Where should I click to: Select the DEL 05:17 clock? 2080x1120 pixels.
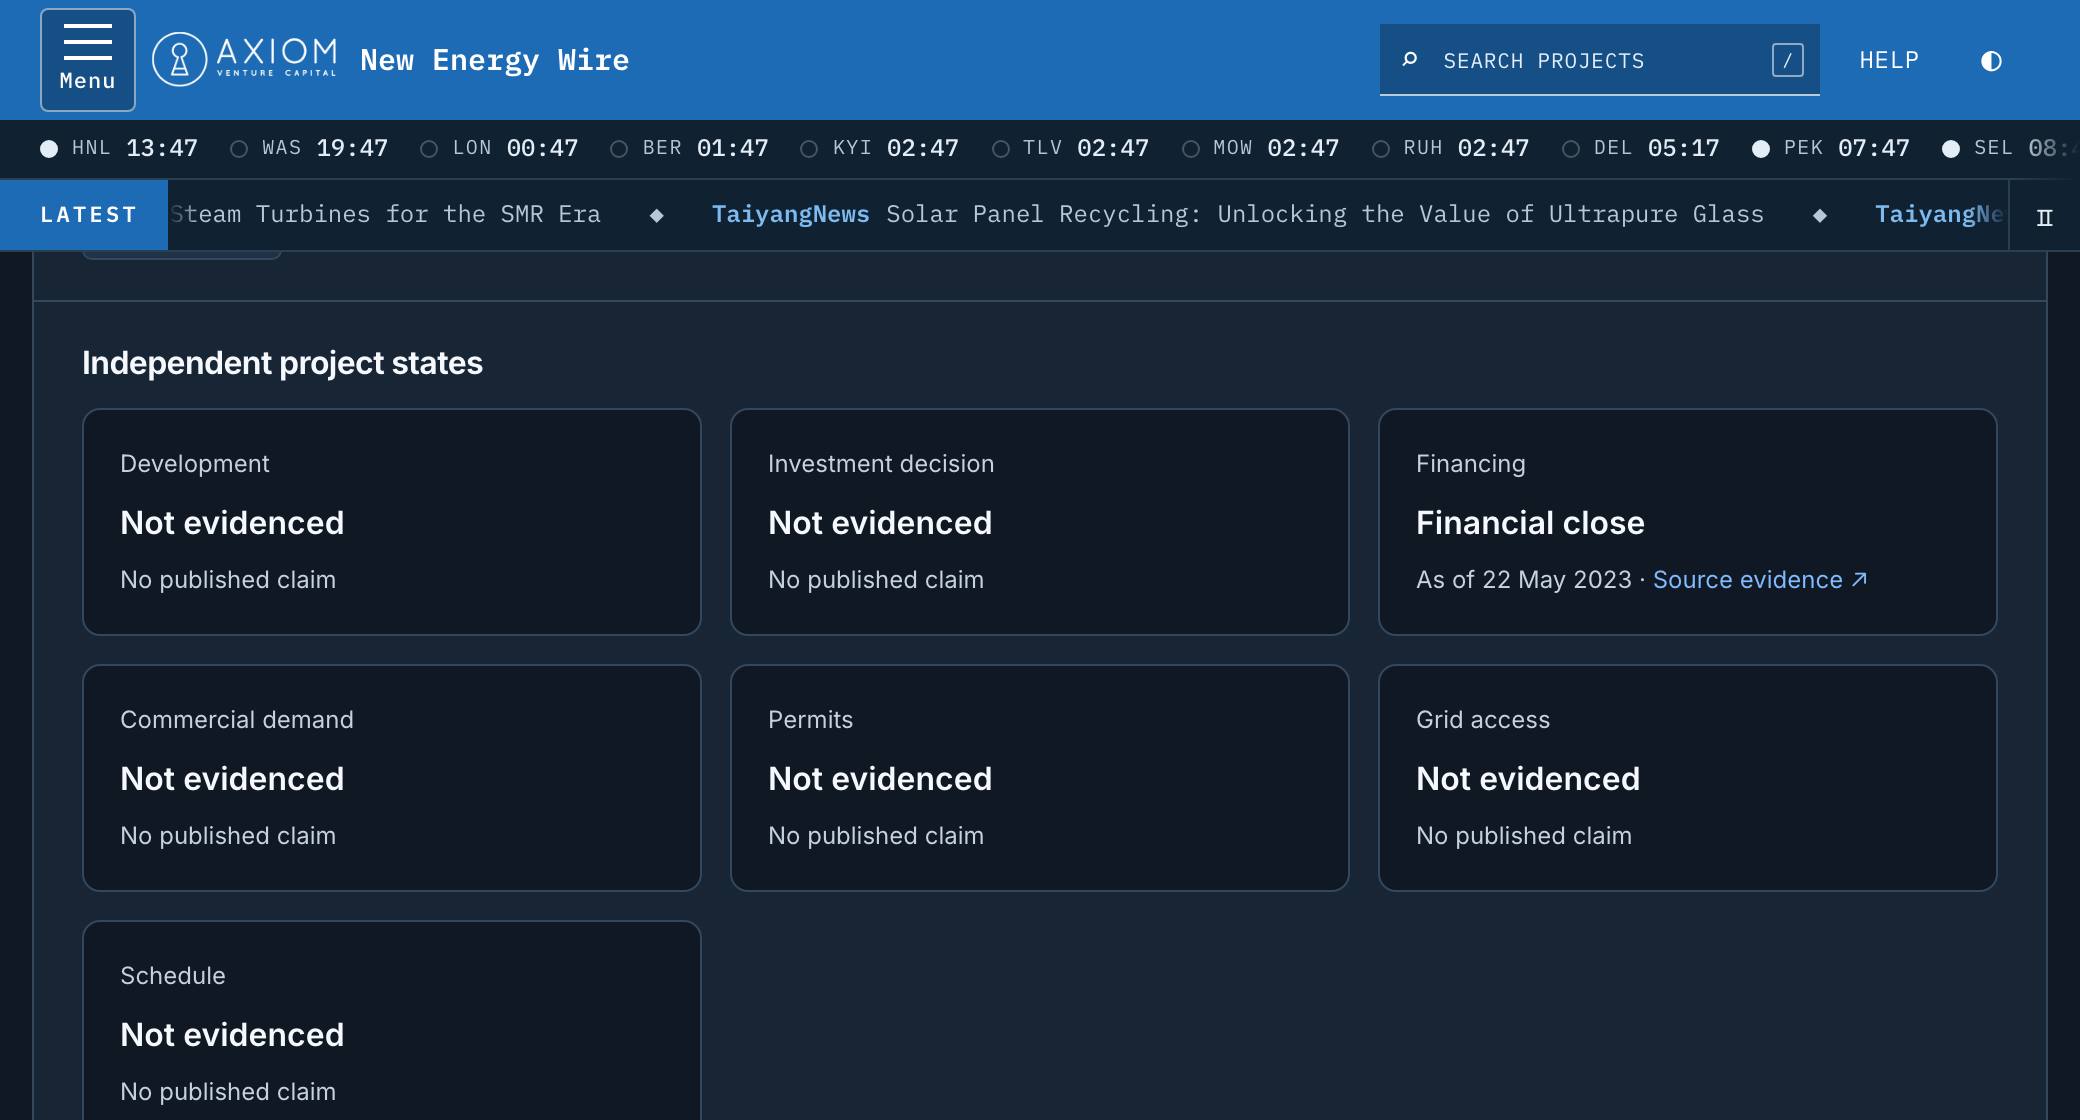pos(1640,148)
